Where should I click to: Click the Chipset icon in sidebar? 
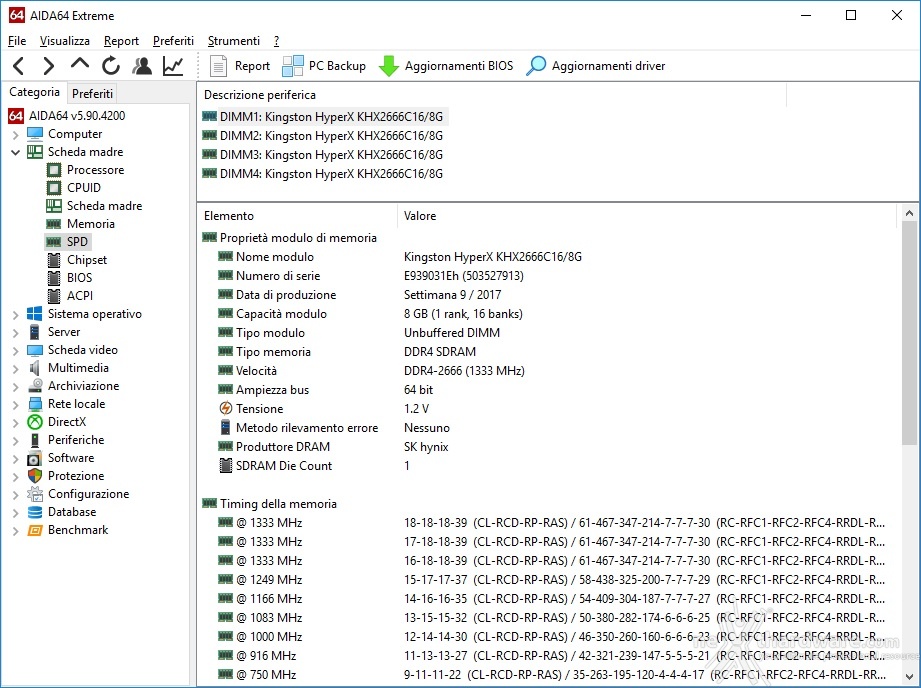[x=53, y=260]
